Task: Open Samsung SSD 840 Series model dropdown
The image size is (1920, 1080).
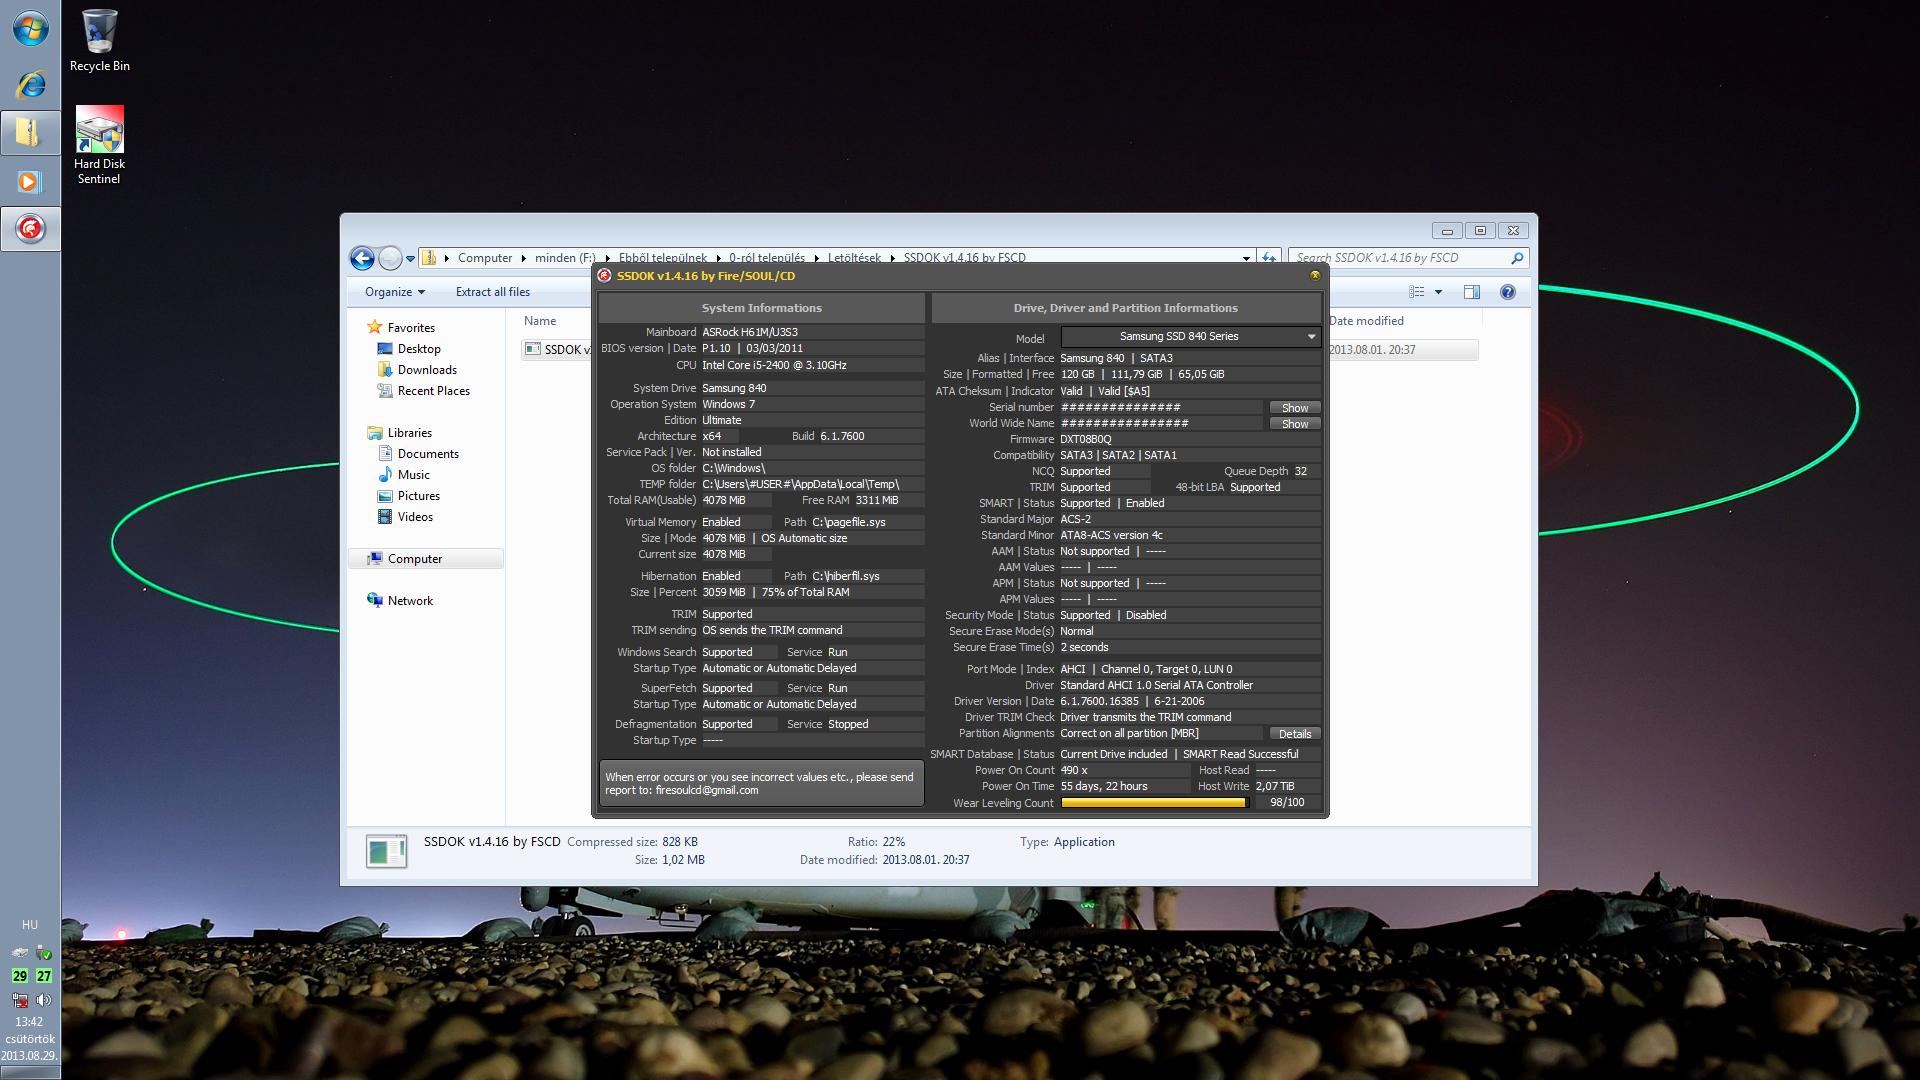Action: point(1191,337)
